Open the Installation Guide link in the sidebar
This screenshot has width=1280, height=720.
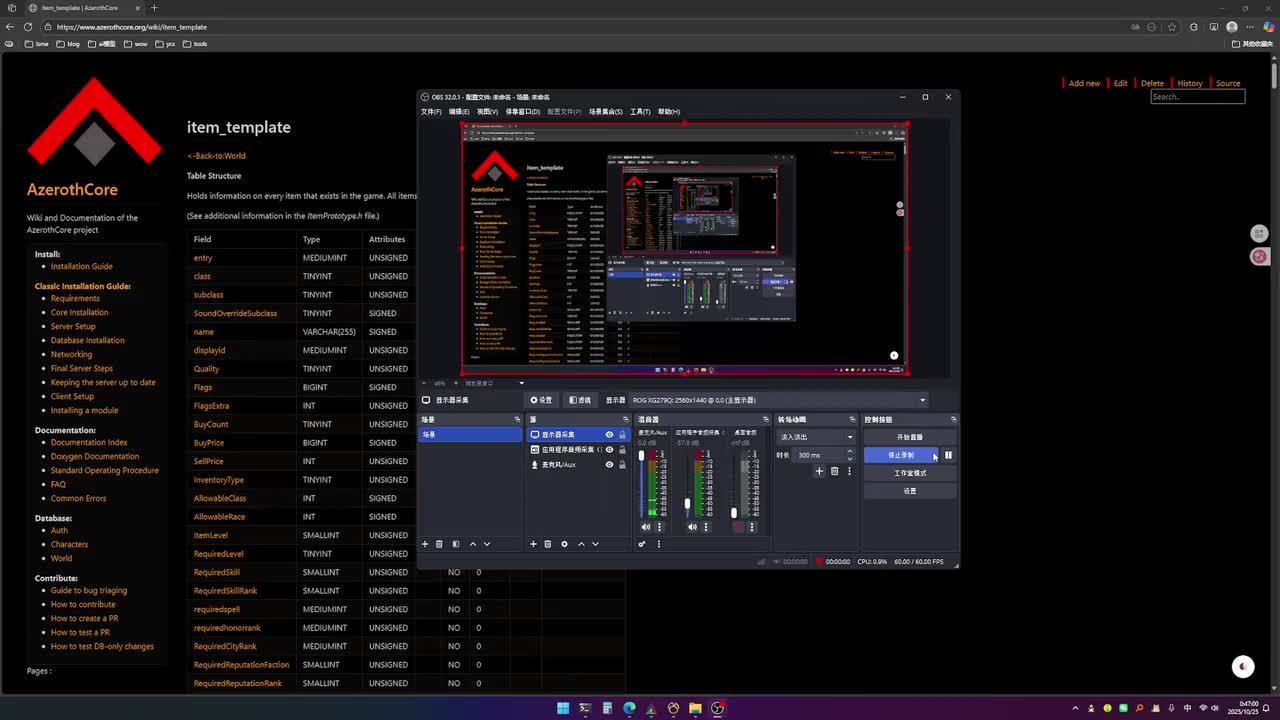pos(82,267)
